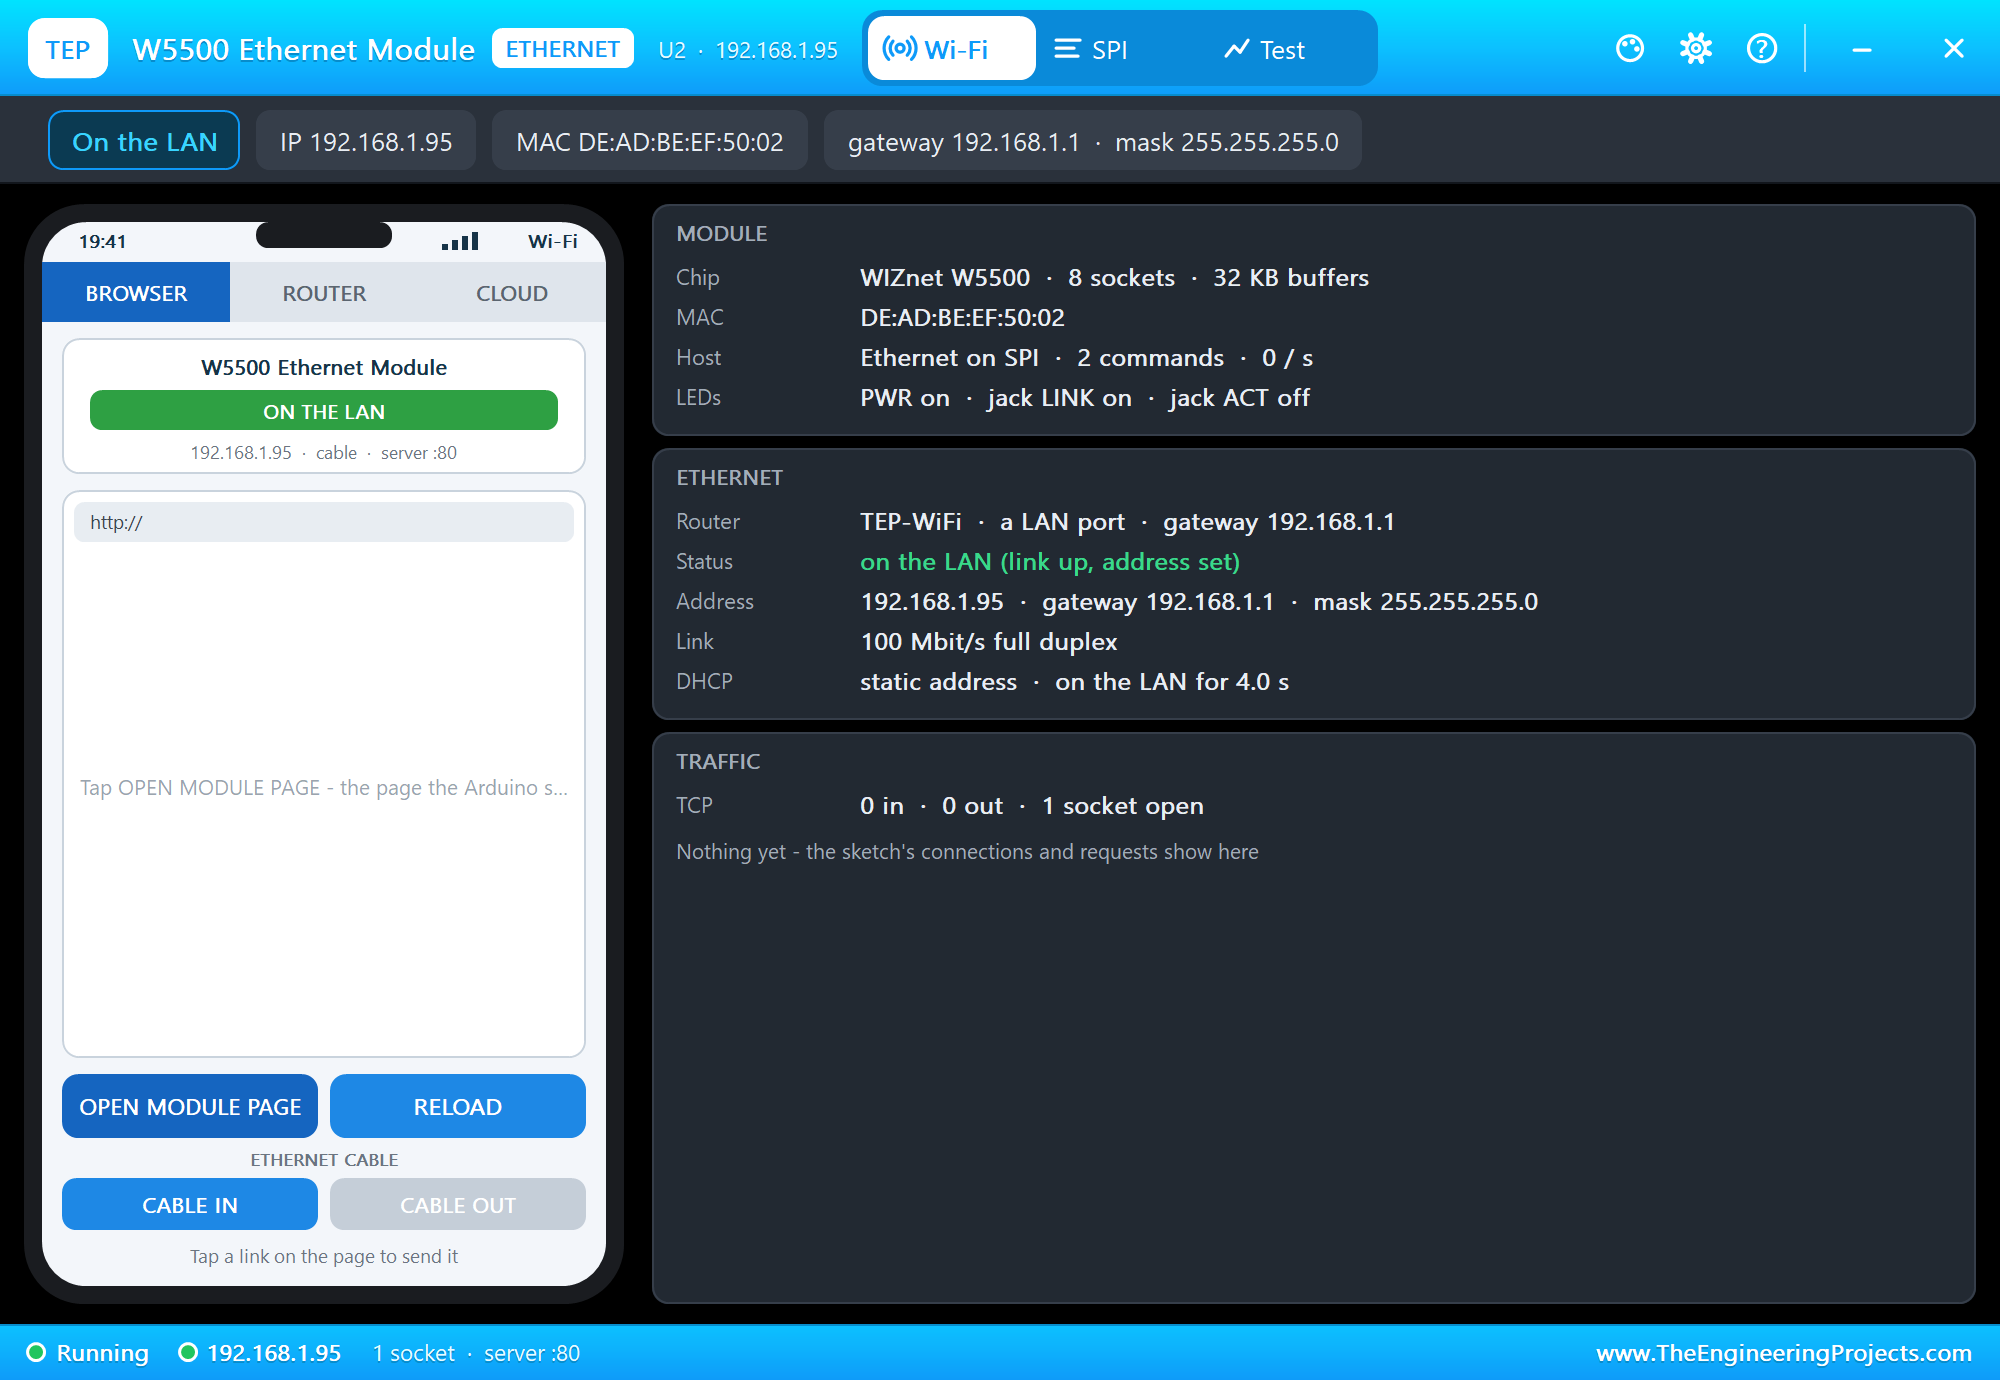Select the ROUTER phone tab
Viewport: 2000px width, 1380px height.
click(324, 293)
